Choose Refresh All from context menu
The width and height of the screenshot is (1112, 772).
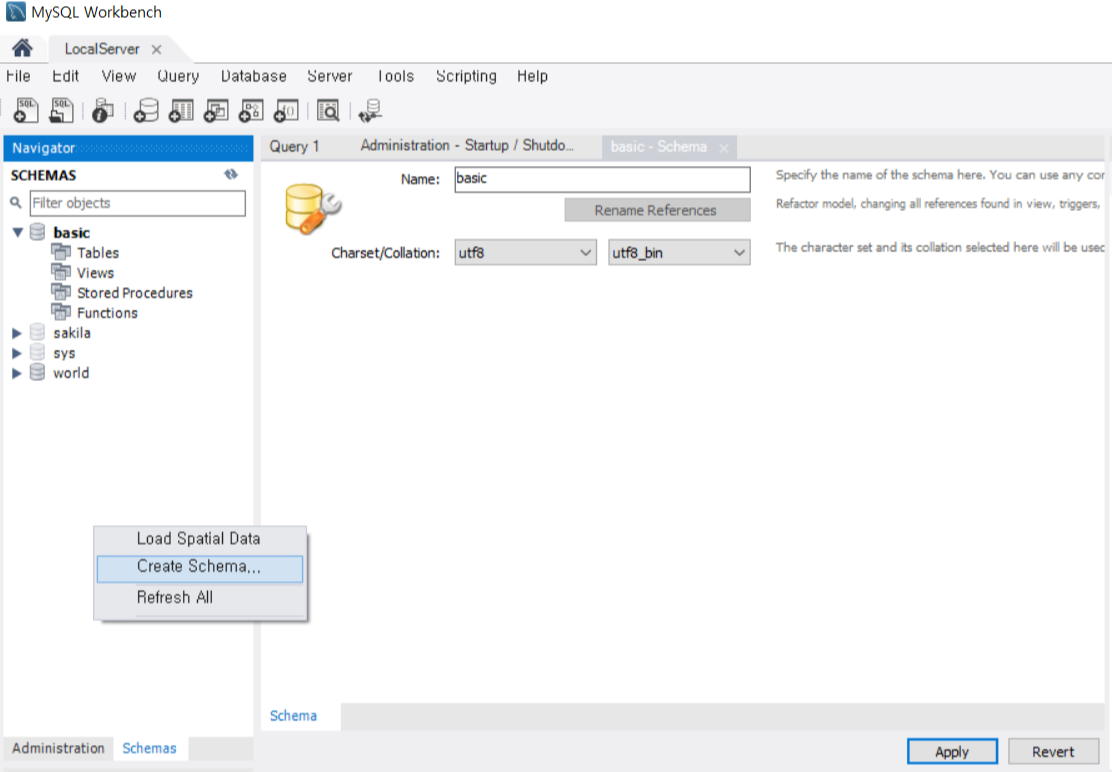(x=200, y=598)
